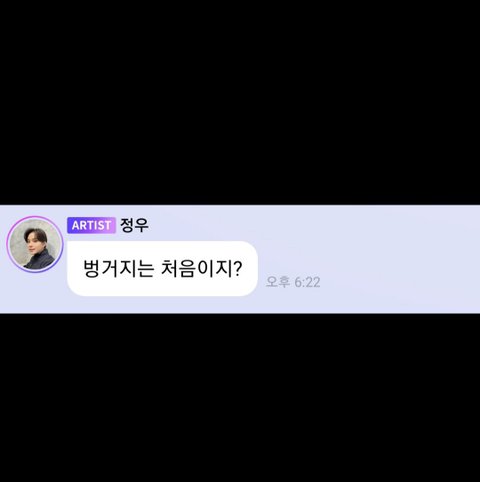Click the black area below the chat
Screen dimensions: 480x482
pyautogui.click(x=240, y=398)
